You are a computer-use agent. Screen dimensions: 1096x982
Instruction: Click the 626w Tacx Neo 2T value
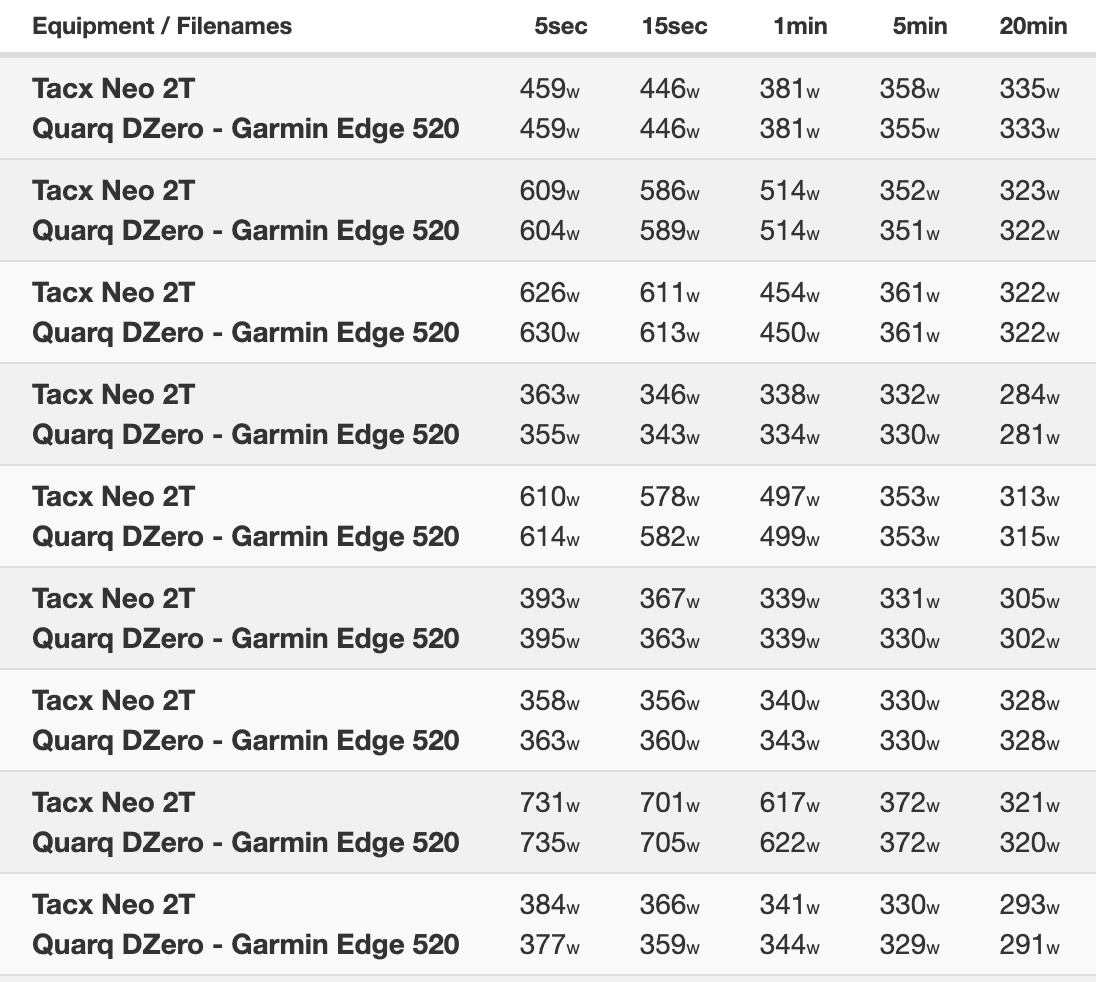click(x=549, y=292)
